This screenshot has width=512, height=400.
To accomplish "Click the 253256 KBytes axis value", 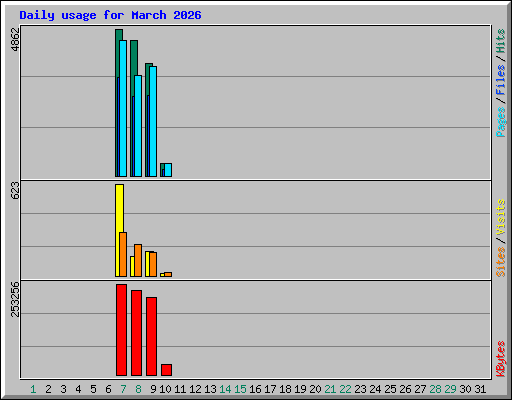I will coord(15,299).
